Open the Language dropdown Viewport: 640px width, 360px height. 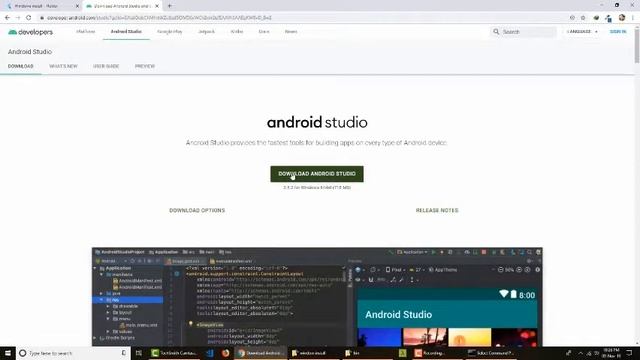[x=582, y=31]
